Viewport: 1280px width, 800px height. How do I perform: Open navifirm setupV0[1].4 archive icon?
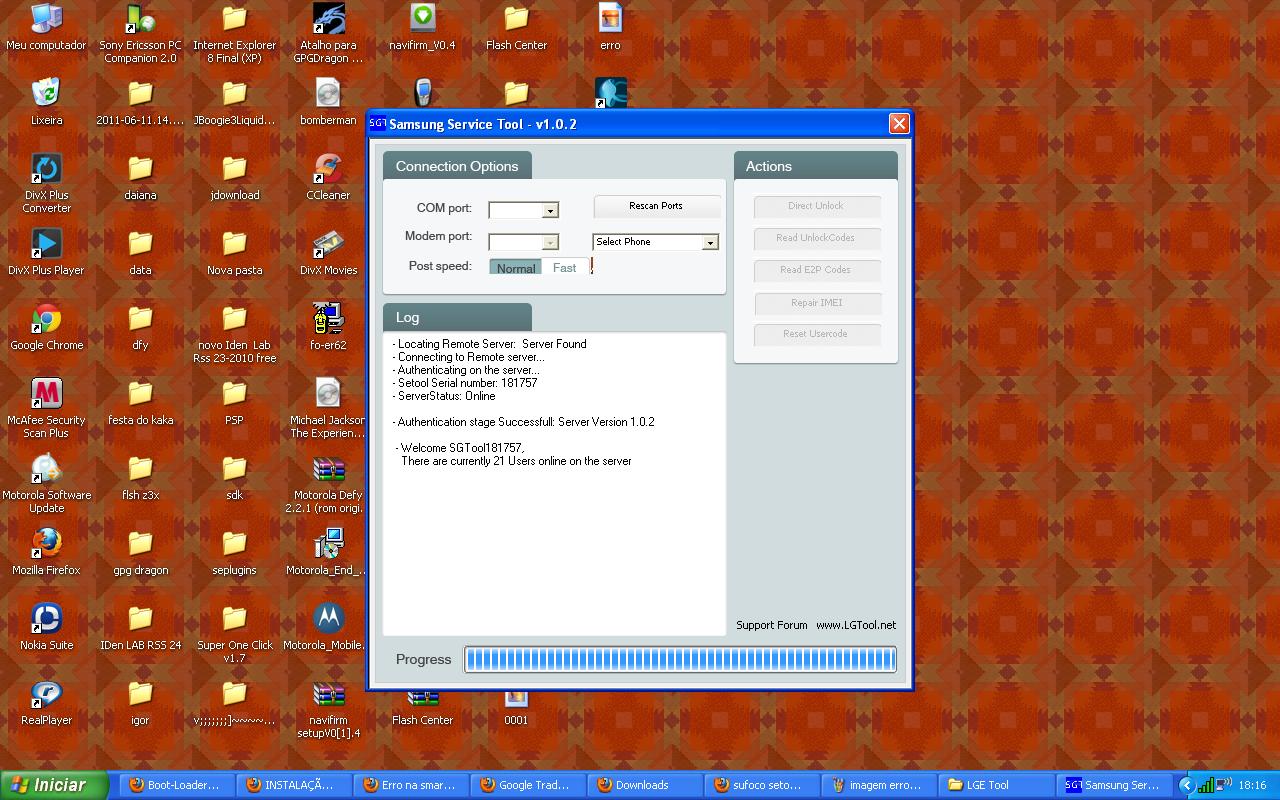(x=328, y=708)
